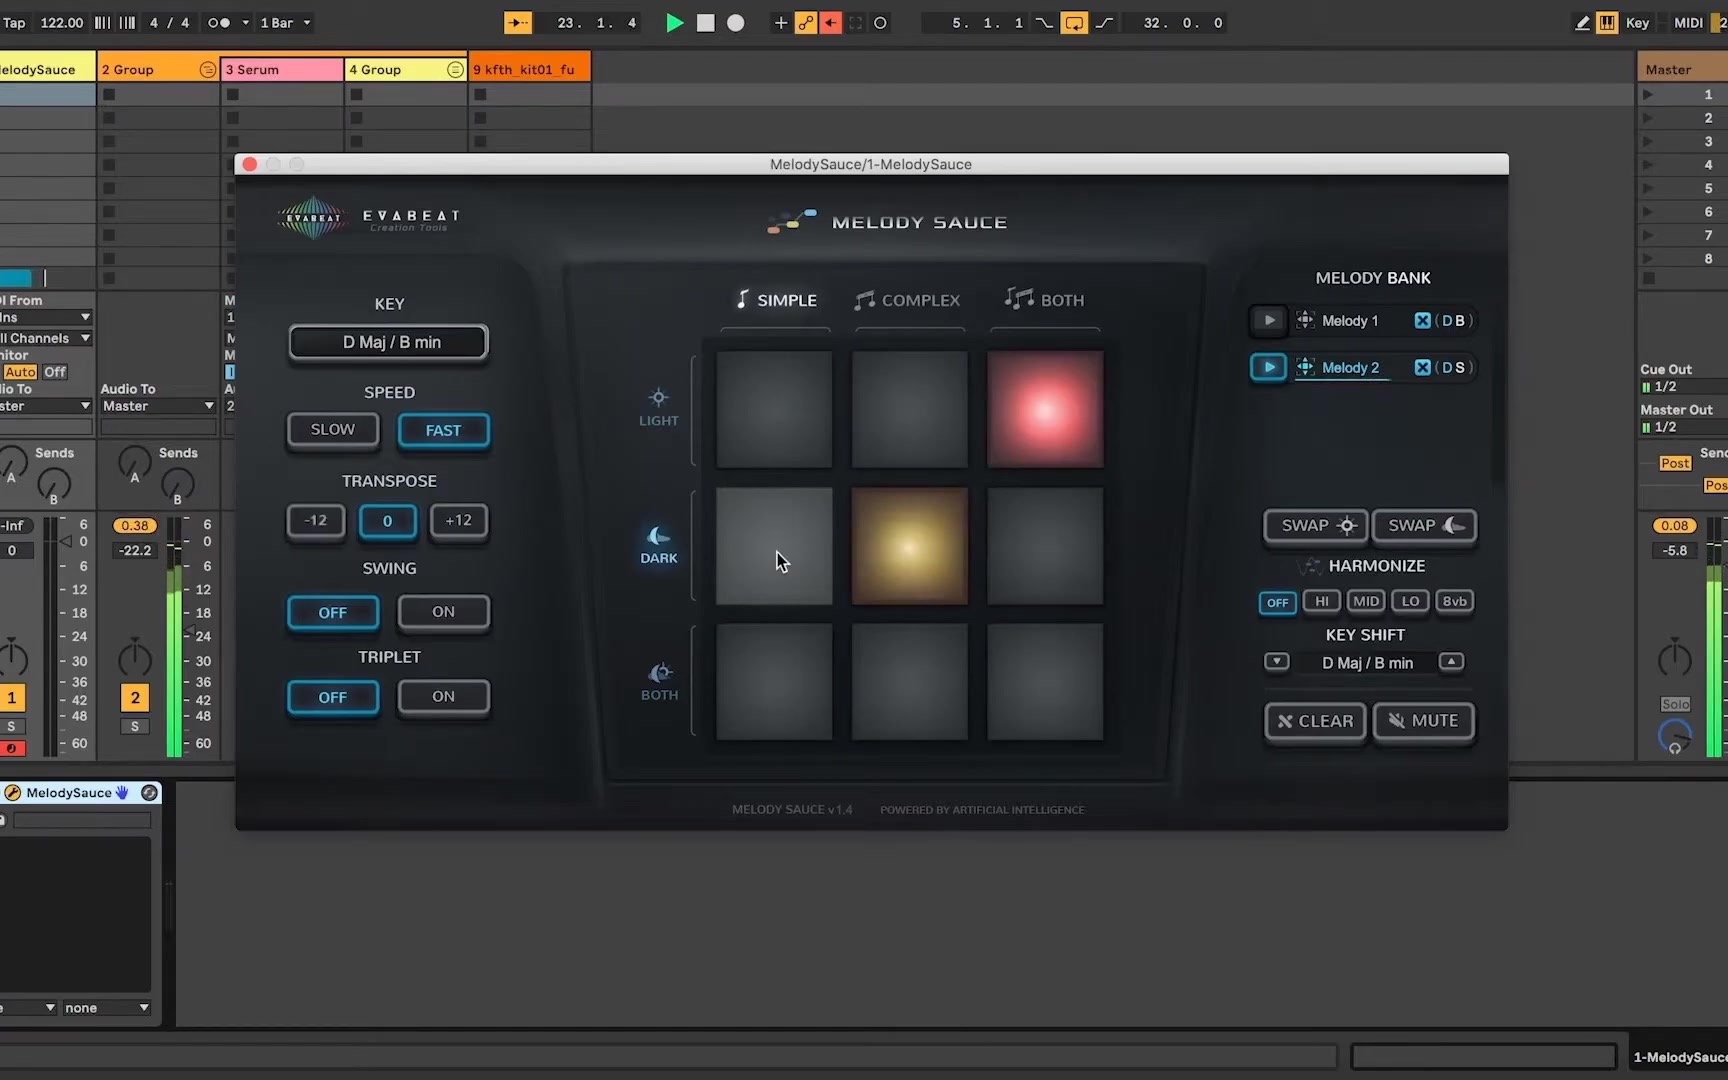
Task: Mute the Melody Sauce output
Action: 1424,721
